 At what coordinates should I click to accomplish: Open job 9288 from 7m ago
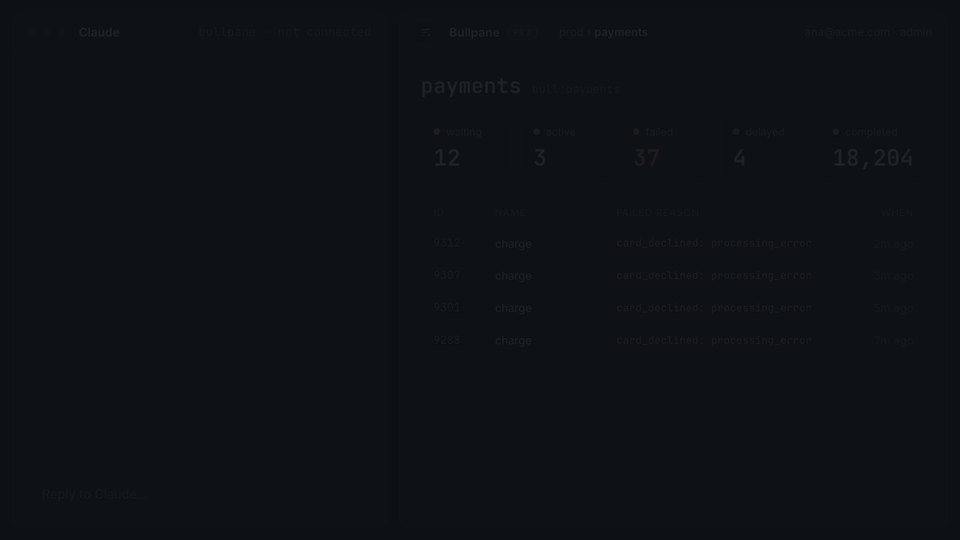[673, 340]
